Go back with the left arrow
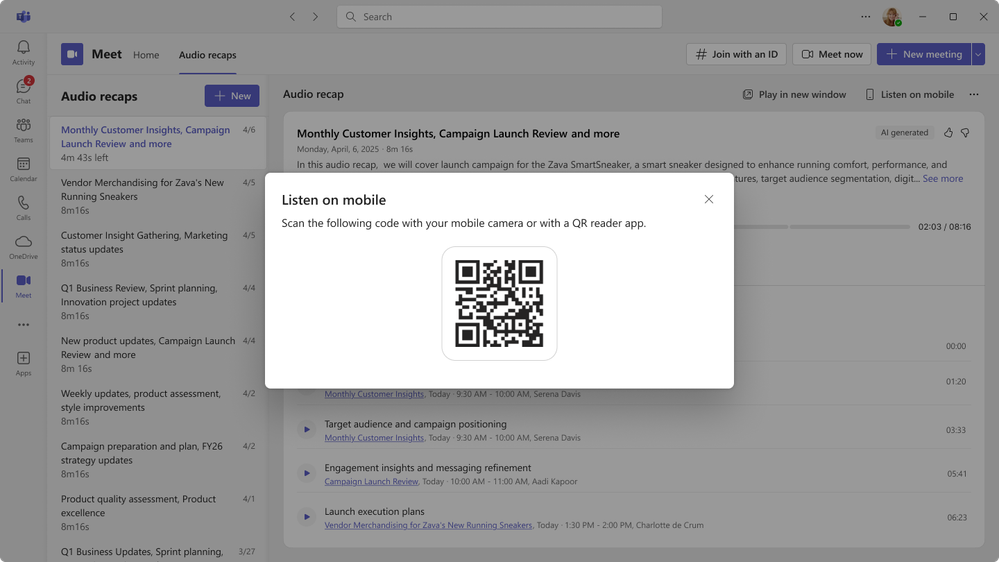Image resolution: width=999 pixels, height=562 pixels. [x=292, y=17]
